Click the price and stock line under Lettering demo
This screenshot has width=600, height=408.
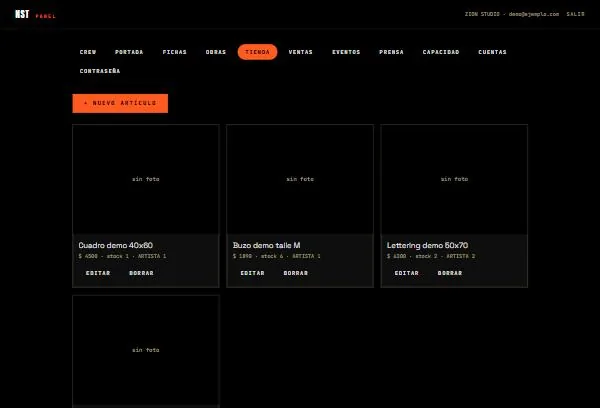click(431, 256)
